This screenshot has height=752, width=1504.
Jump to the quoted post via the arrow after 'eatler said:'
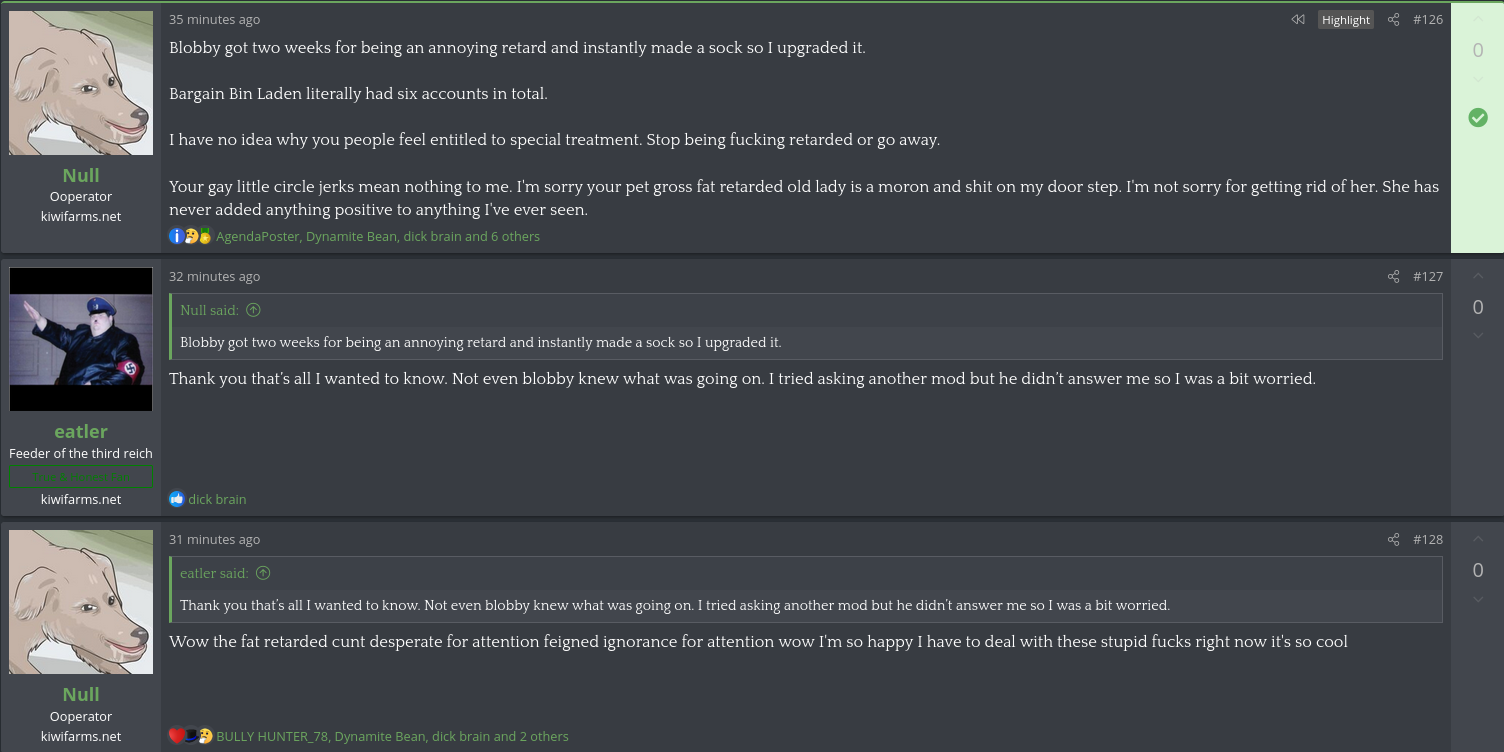[263, 573]
